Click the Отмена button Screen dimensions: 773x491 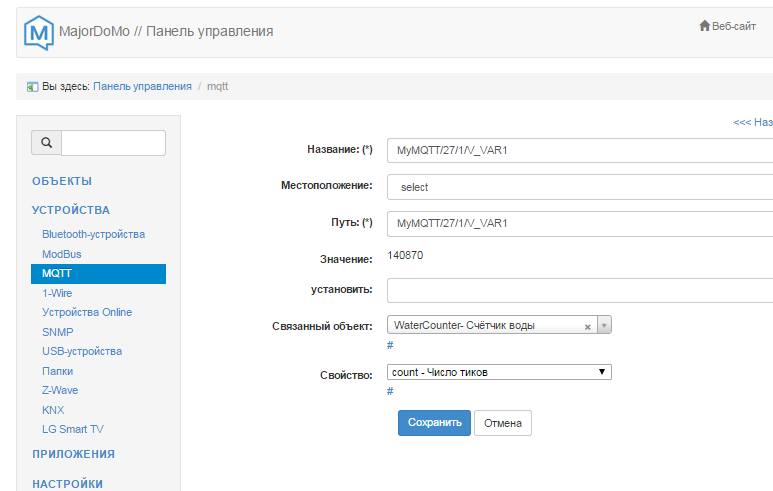pyautogui.click(x=503, y=423)
